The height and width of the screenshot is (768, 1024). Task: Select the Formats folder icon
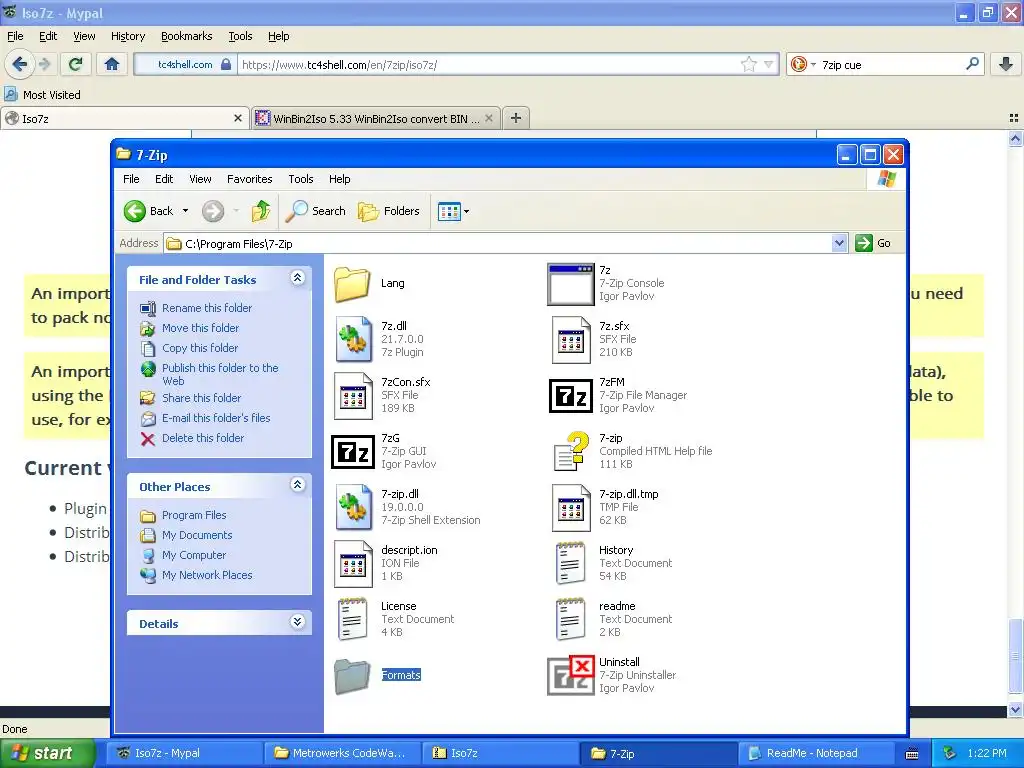[352, 675]
